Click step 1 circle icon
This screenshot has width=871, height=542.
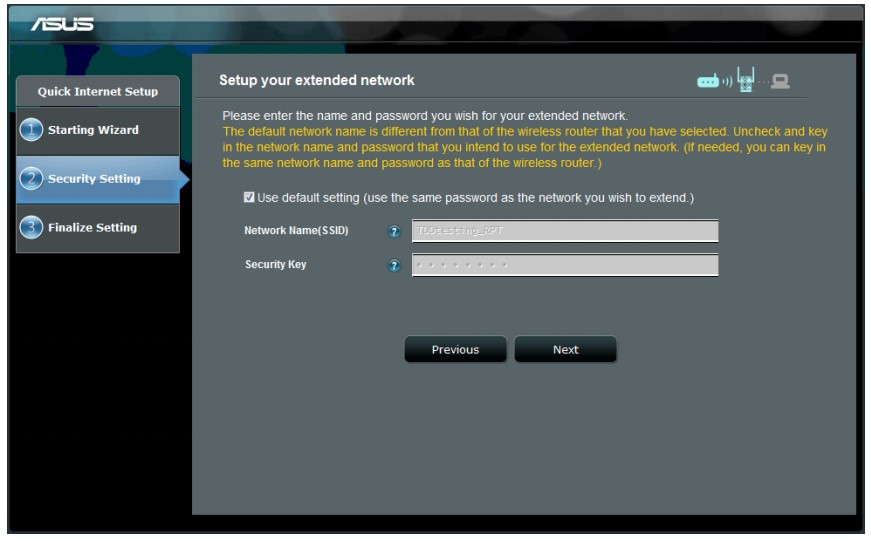click(31, 130)
